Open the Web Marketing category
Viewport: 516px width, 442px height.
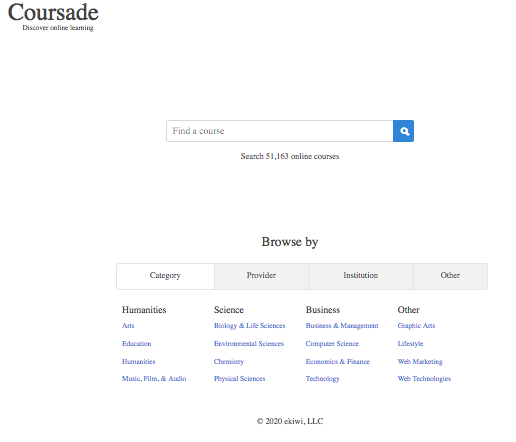tap(420, 362)
